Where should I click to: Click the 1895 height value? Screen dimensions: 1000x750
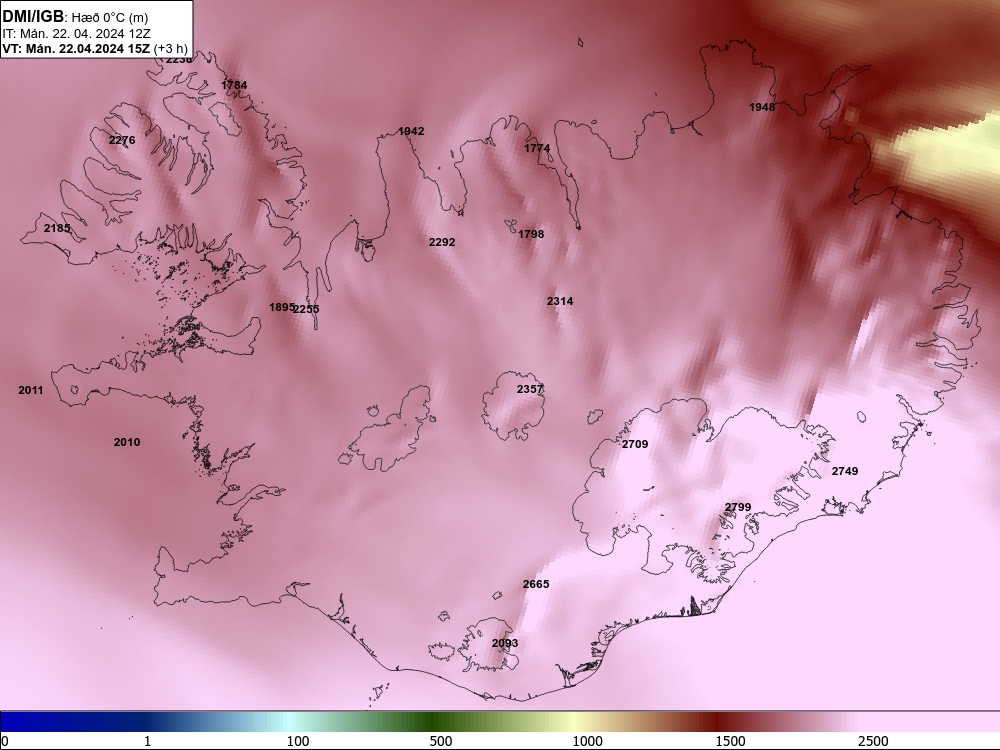[x=281, y=307]
